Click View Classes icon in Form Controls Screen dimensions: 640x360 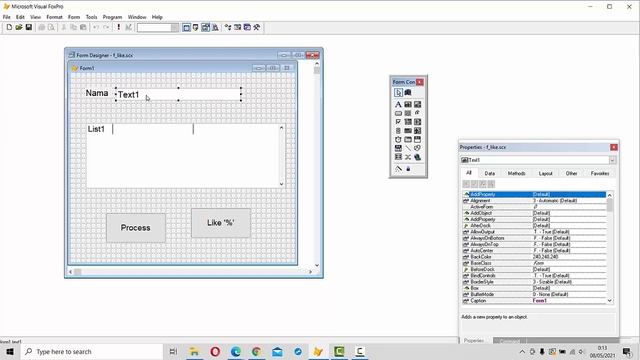tap(408, 93)
